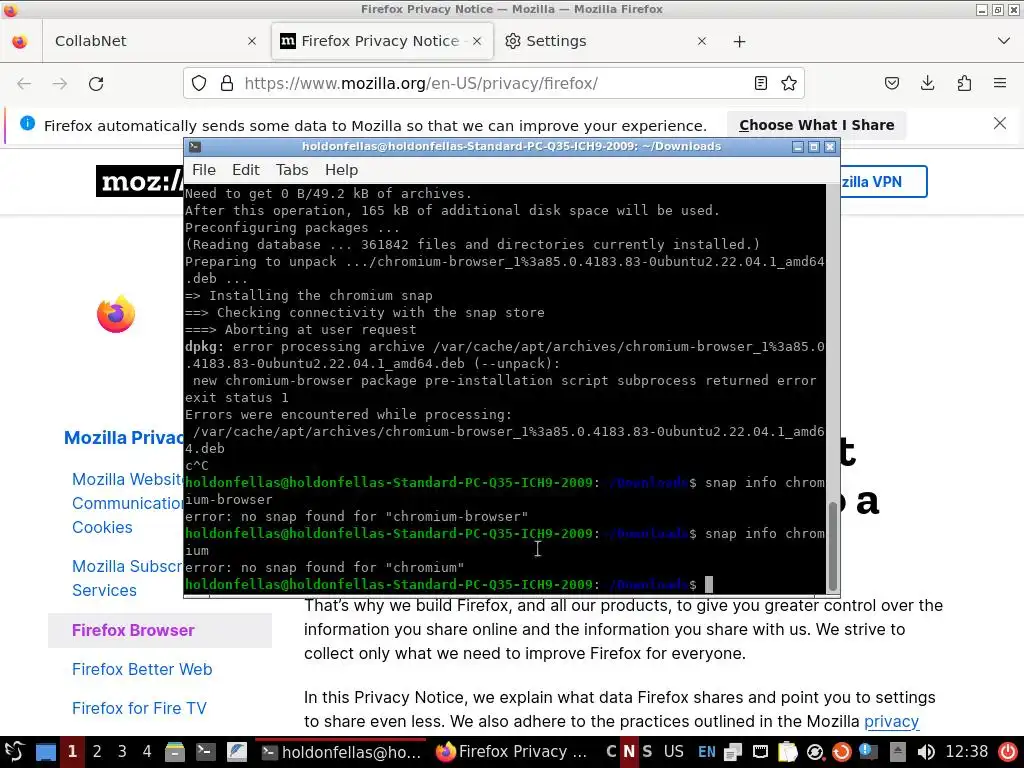The width and height of the screenshot is (1024, 768).
Task: Click the moz://a logo
Action: click(140, 181)
